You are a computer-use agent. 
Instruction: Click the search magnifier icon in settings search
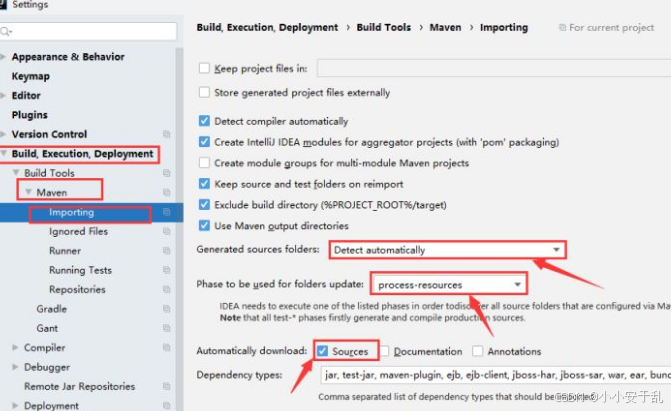tap(6, 31)
